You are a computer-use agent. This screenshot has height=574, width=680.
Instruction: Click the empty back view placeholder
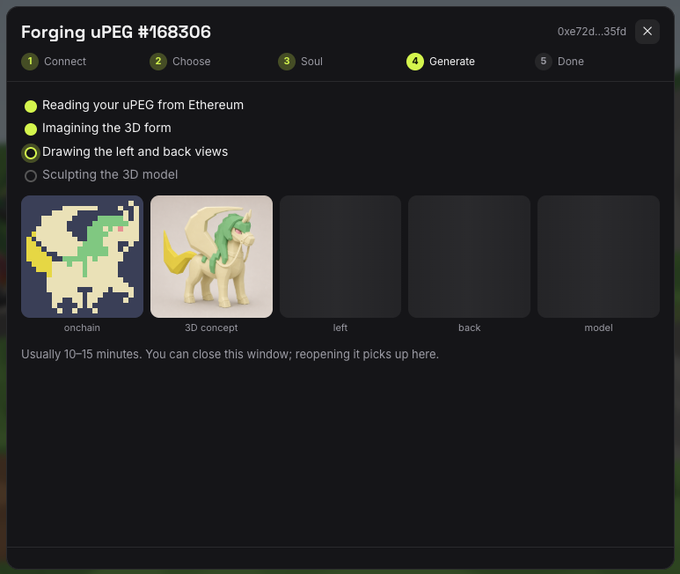pyautogui.click(x=469, y=256)
